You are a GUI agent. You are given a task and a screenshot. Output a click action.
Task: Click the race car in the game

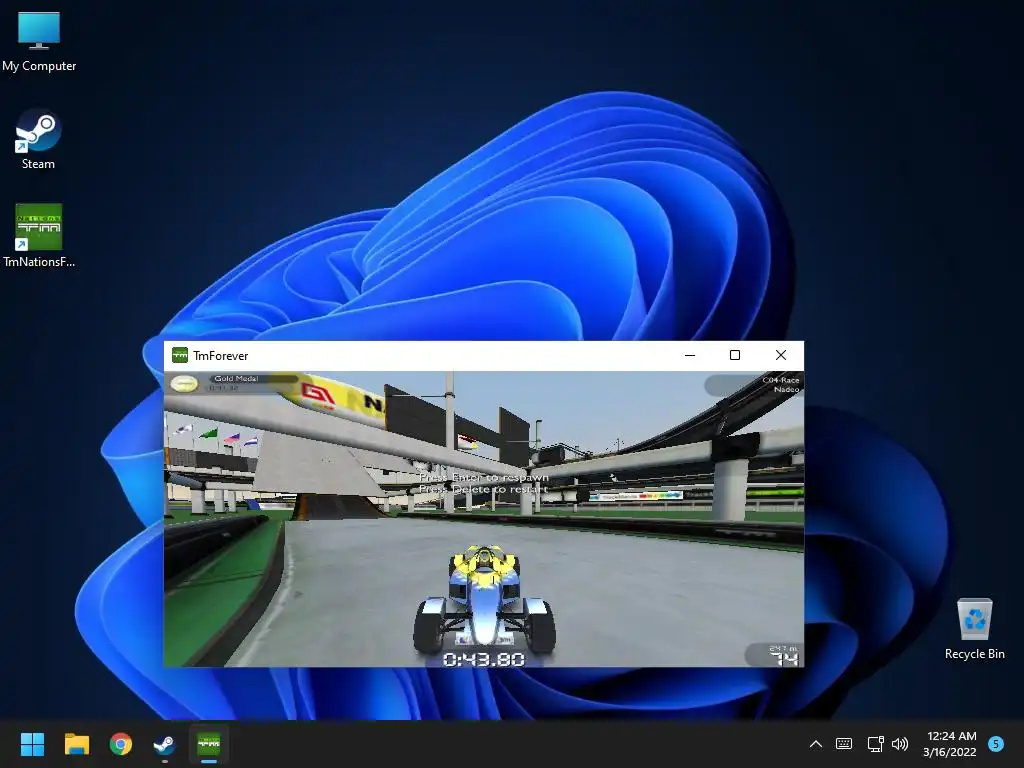pos(484,599)
